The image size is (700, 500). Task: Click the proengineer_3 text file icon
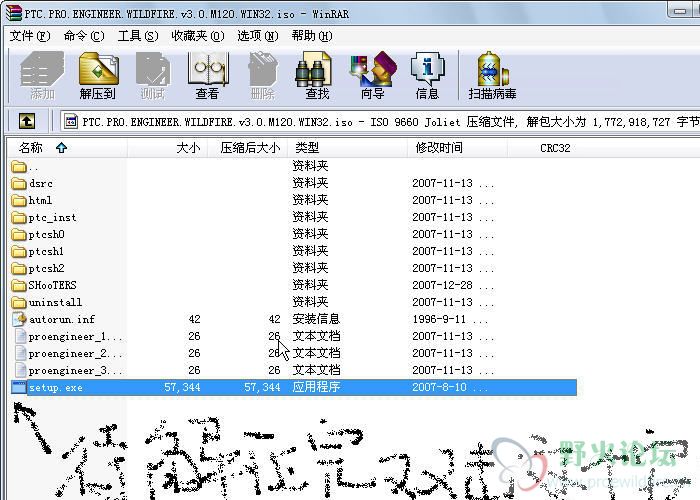tap(21, 370)
